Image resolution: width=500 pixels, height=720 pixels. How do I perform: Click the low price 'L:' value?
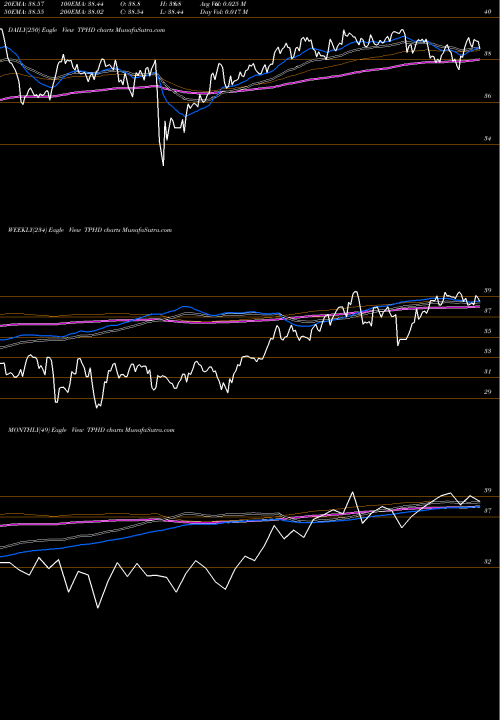pyautogui.click(x=174, y=12)
